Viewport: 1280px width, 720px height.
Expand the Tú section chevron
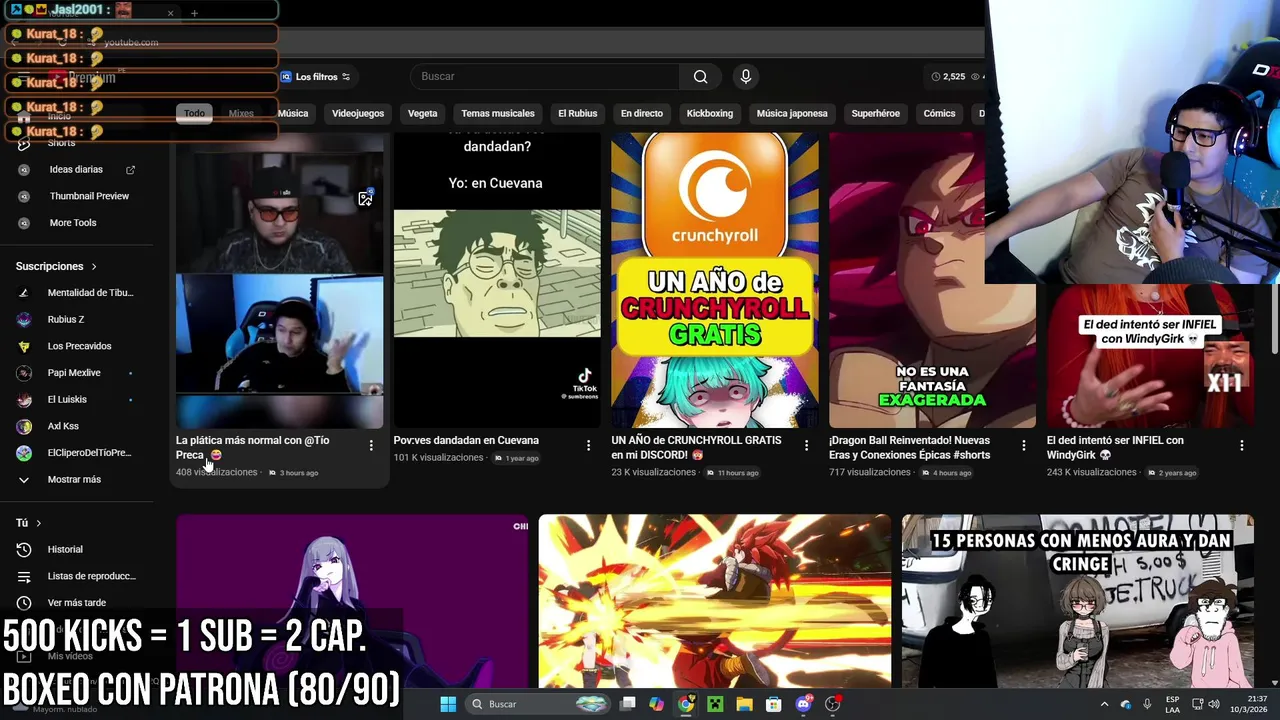pyautogui.click(x=39, y=523)
